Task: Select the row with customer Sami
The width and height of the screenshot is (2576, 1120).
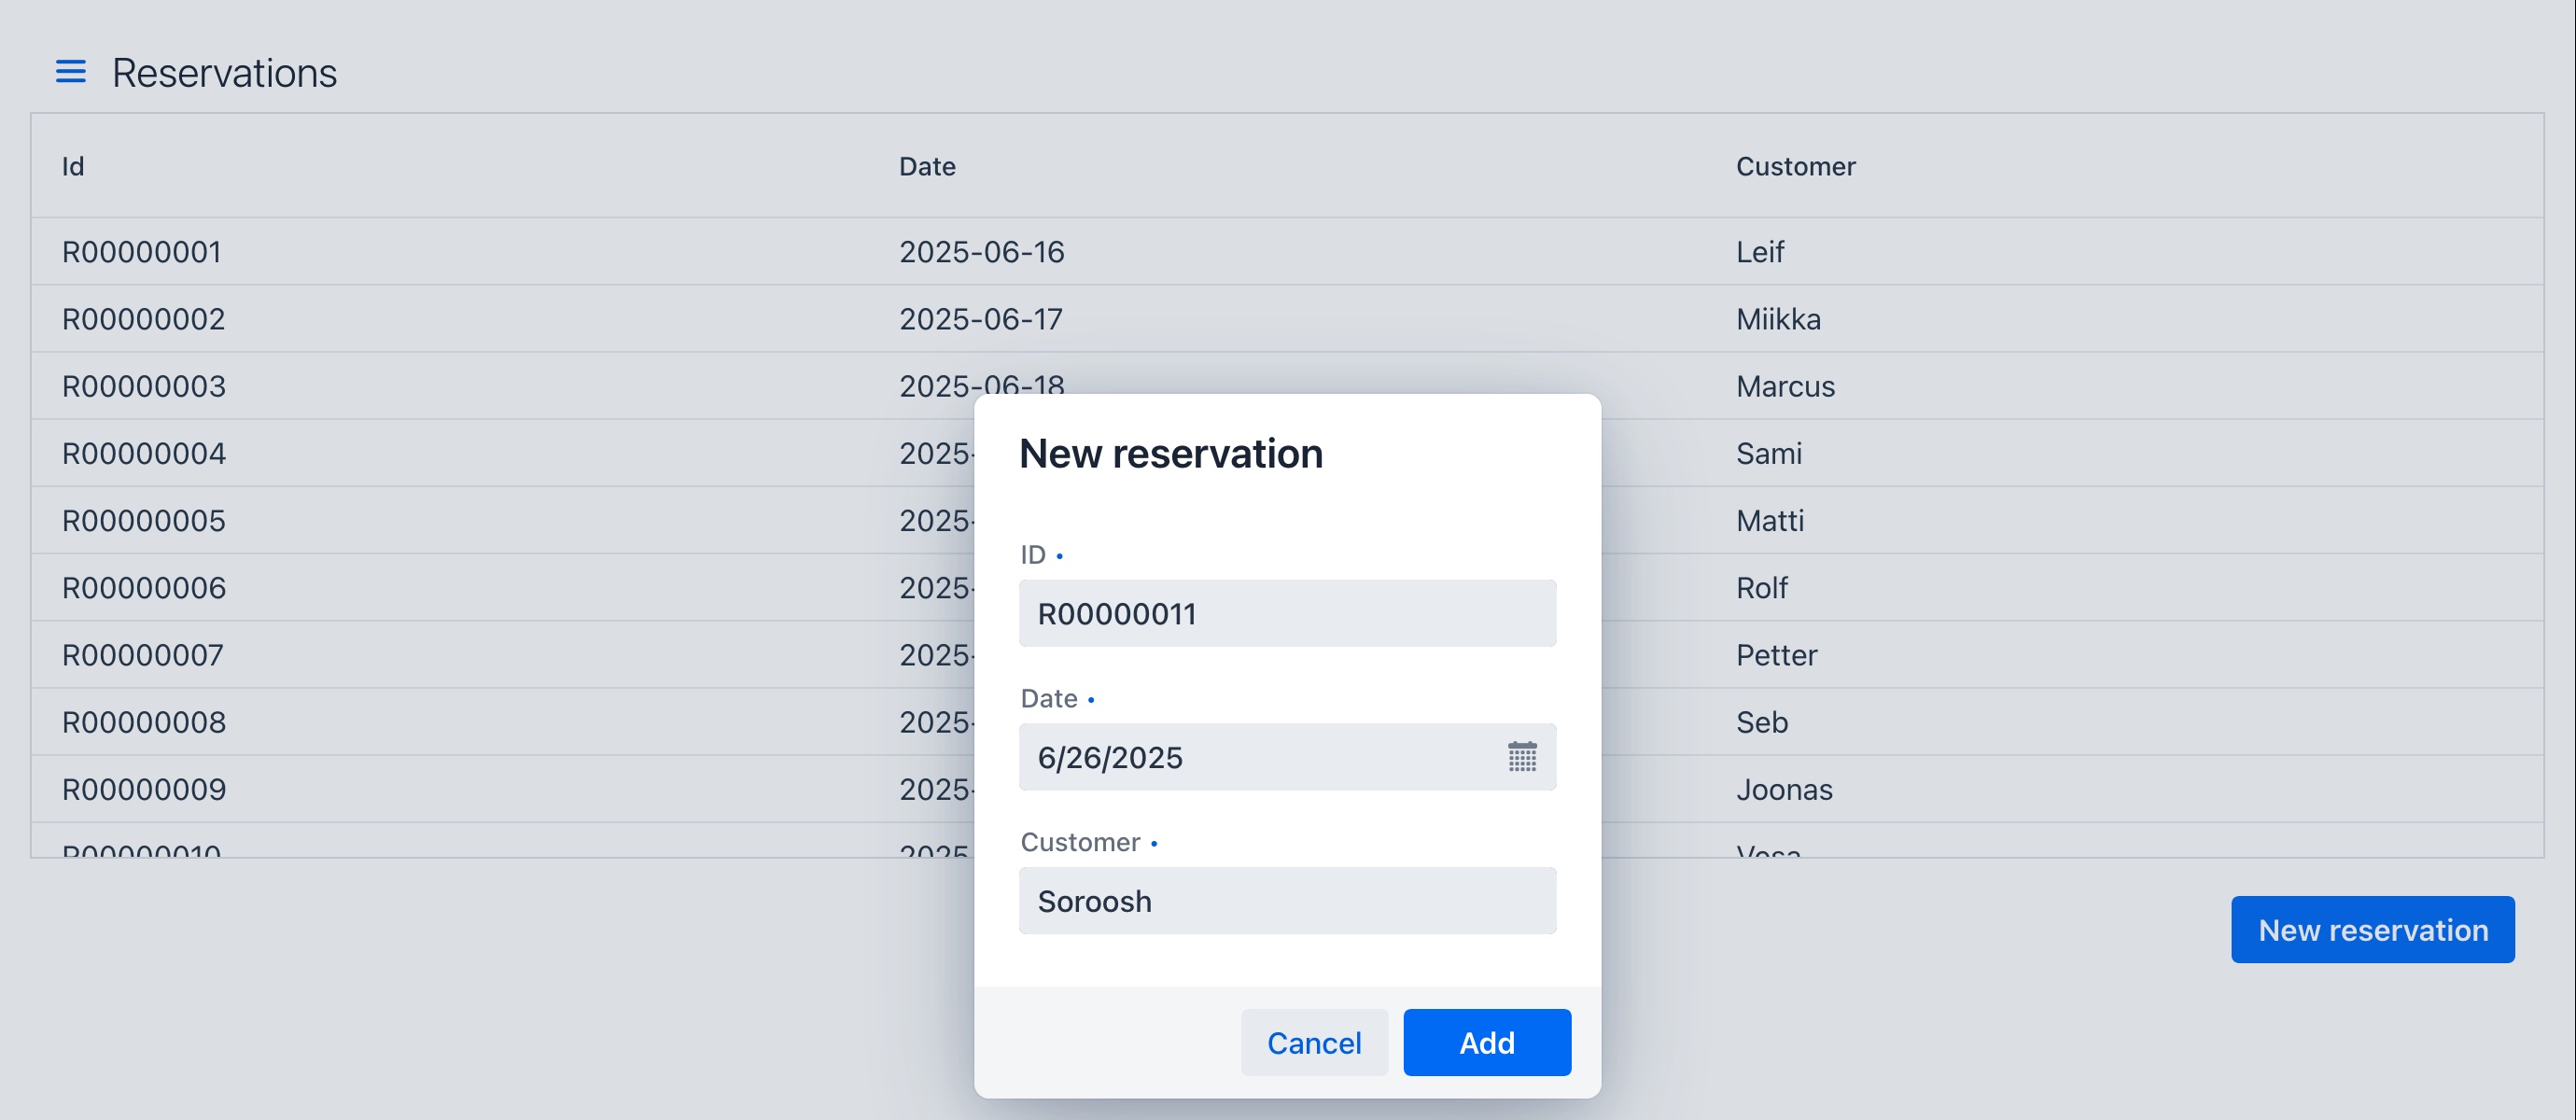Action: tap(1768, 453)
